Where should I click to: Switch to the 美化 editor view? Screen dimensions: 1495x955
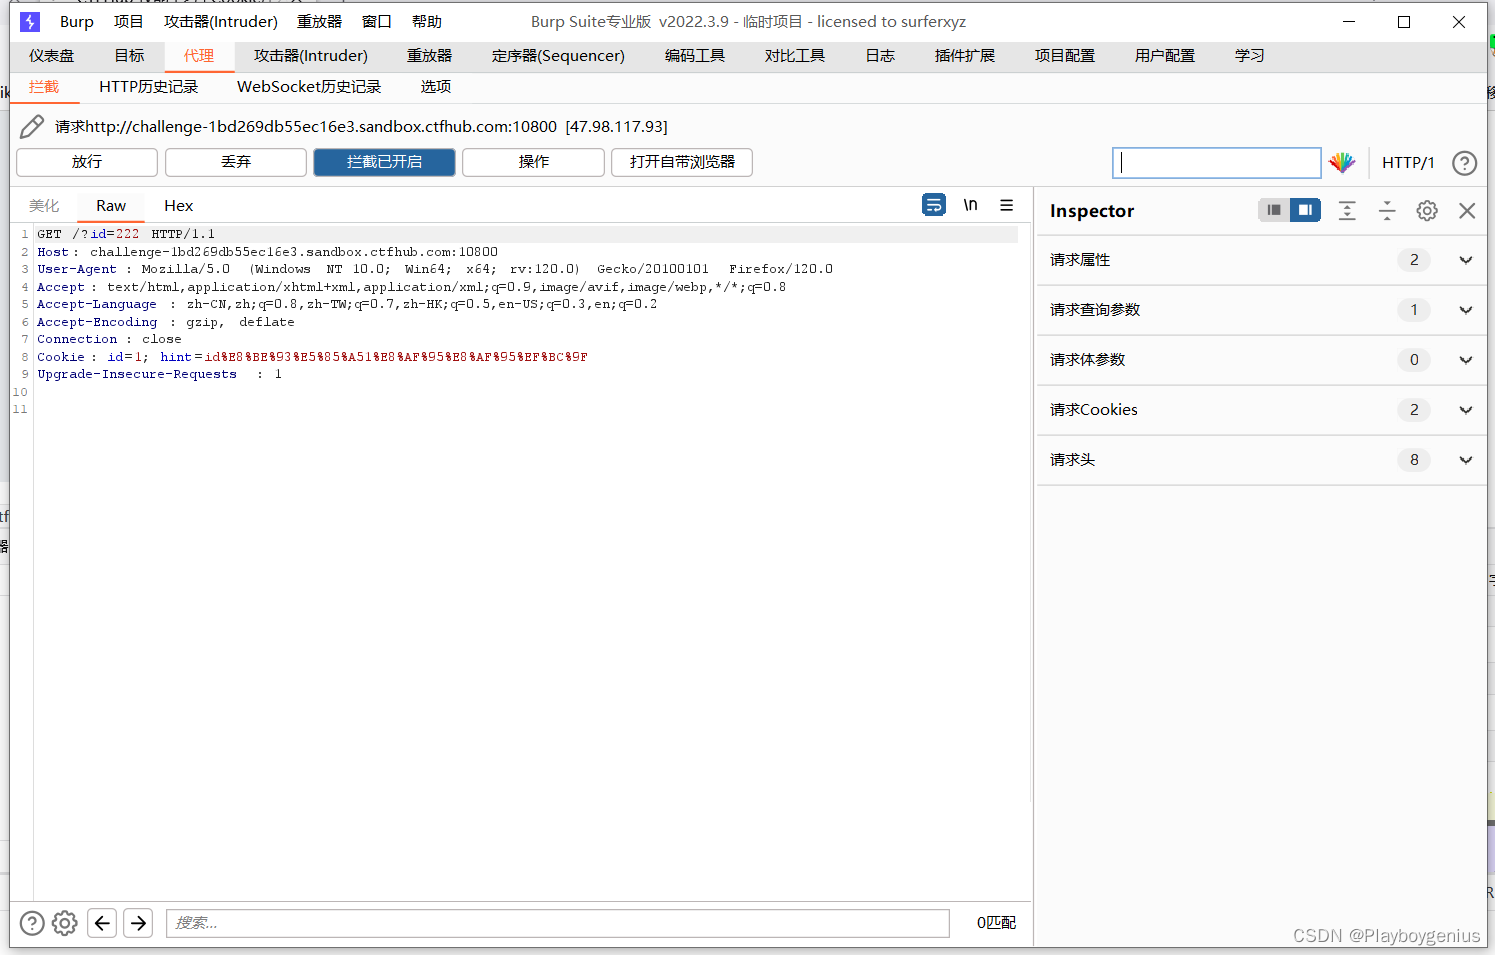tap(44, 205)
